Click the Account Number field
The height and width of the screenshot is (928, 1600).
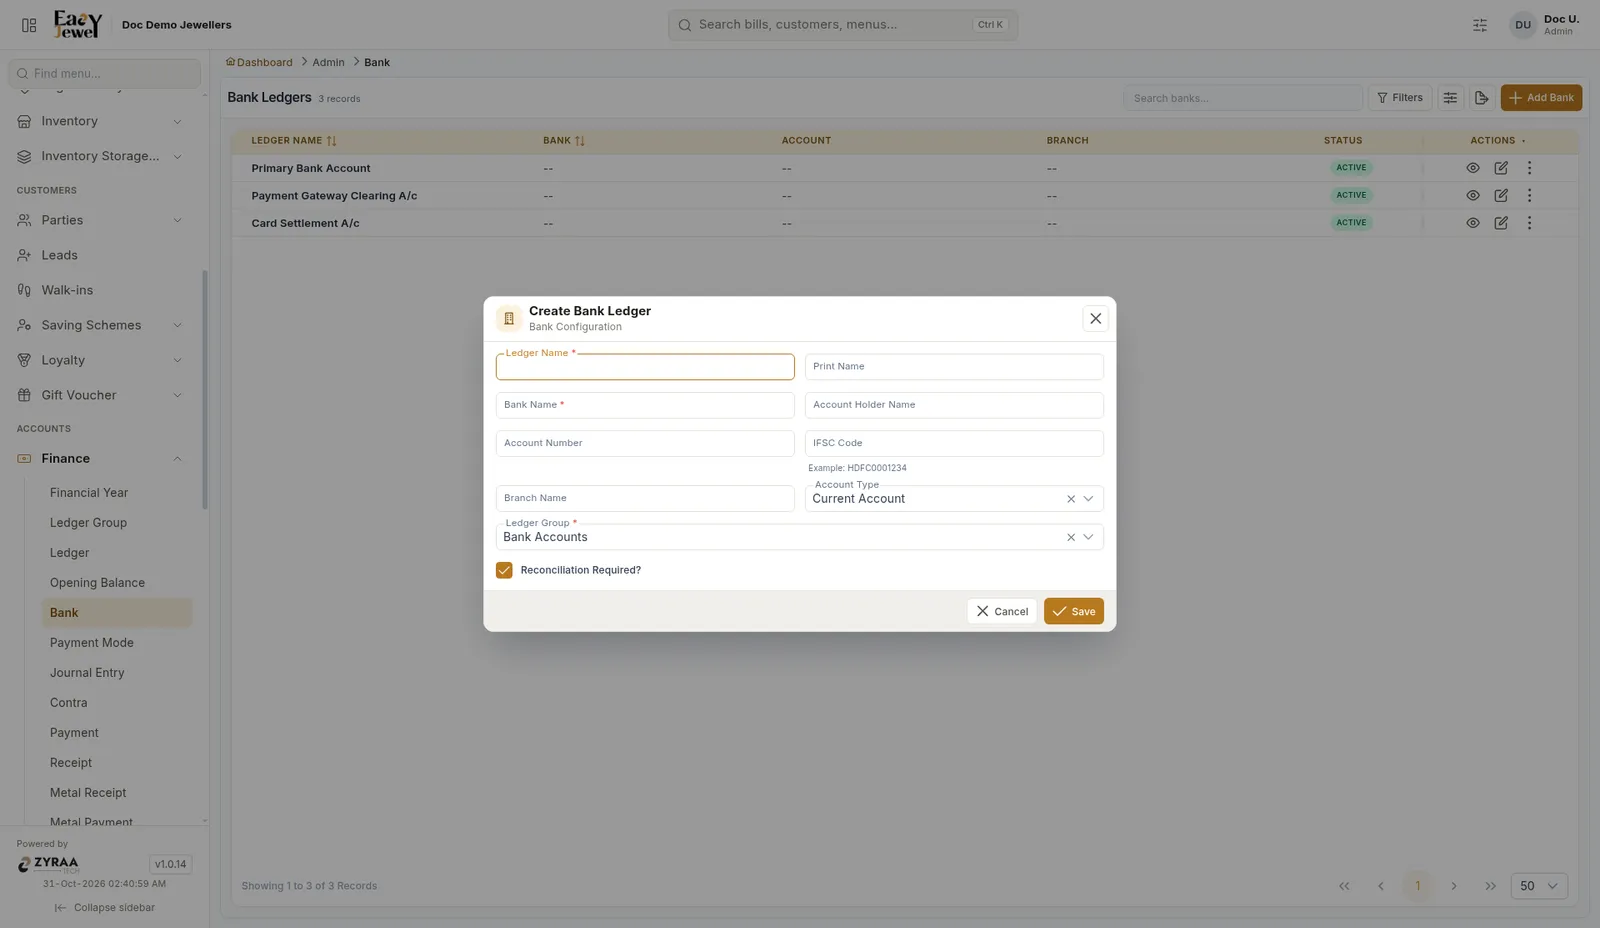[x=645, y=443]
